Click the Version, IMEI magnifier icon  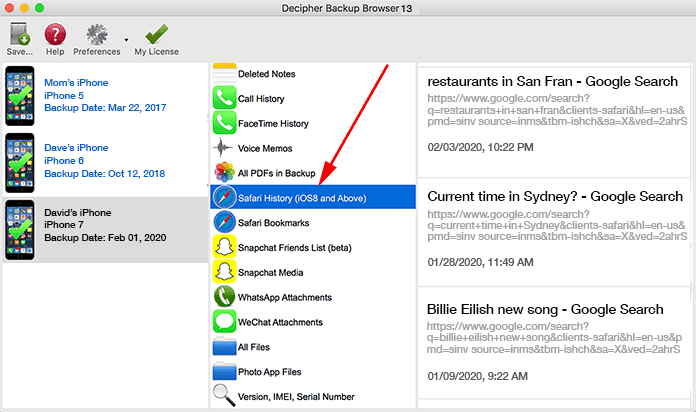point(224,396)
